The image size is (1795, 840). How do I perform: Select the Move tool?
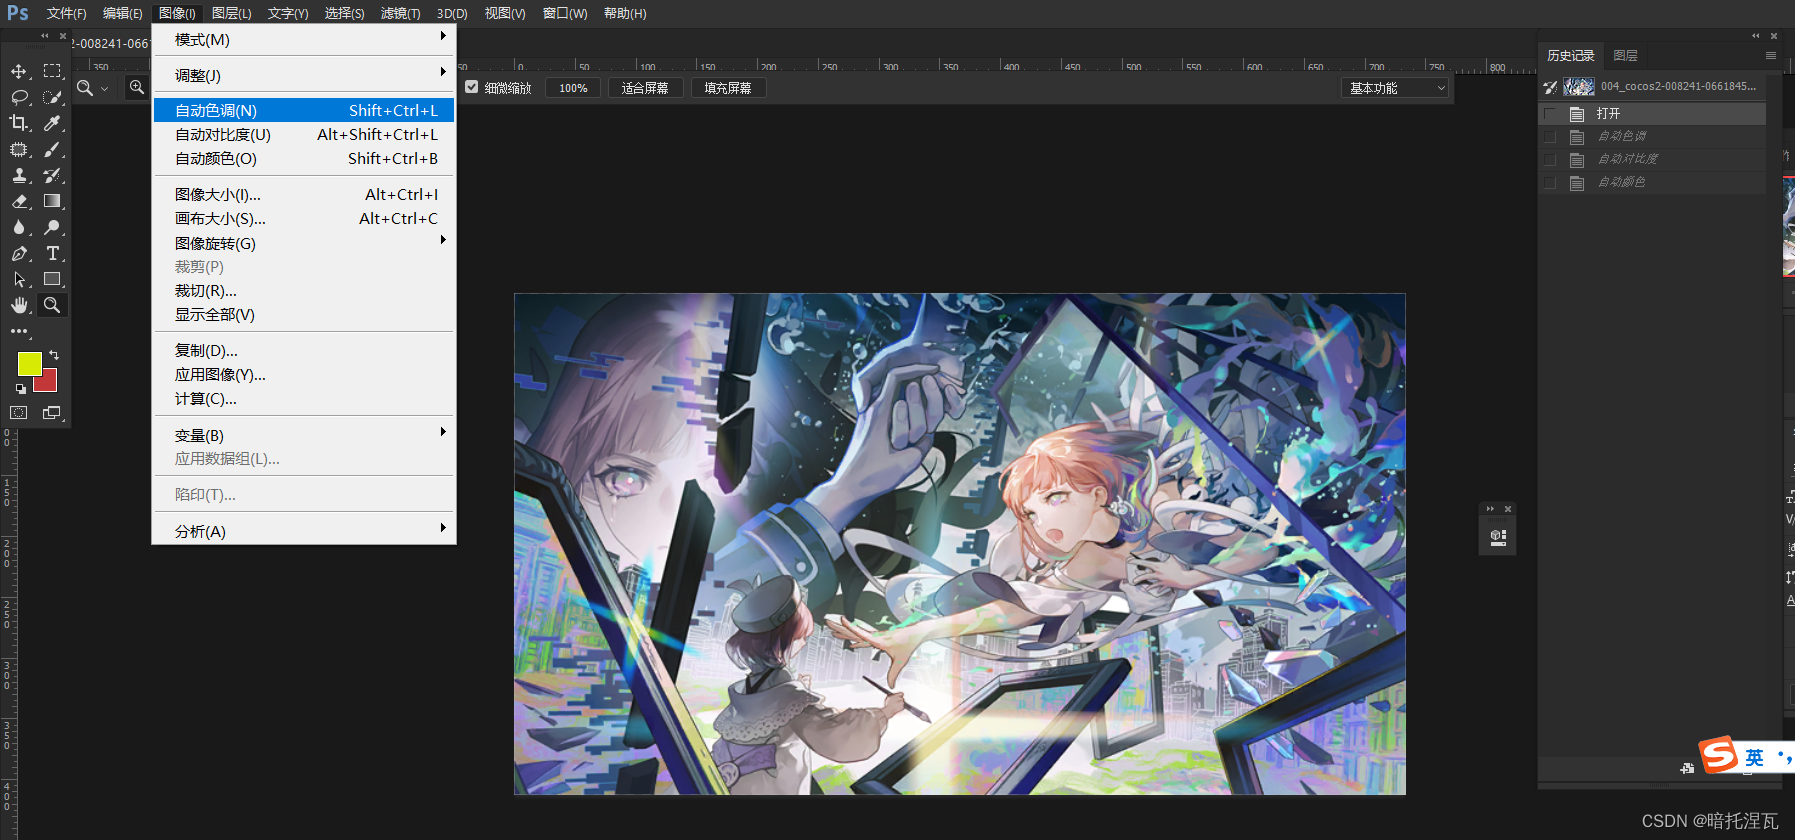19,71
